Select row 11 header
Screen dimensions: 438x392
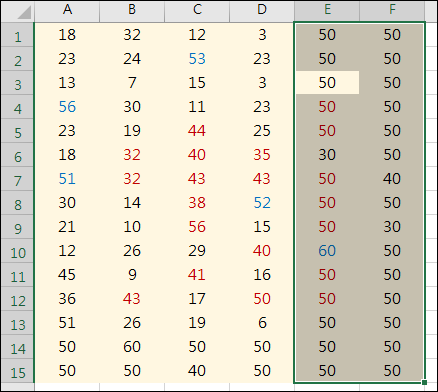coord(18,275)
